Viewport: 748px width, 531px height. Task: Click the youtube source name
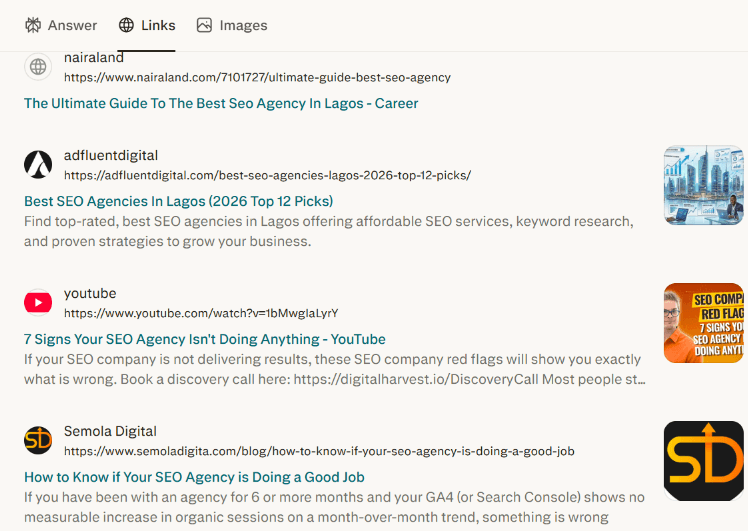pyautogui.click(x=90, y=293)
